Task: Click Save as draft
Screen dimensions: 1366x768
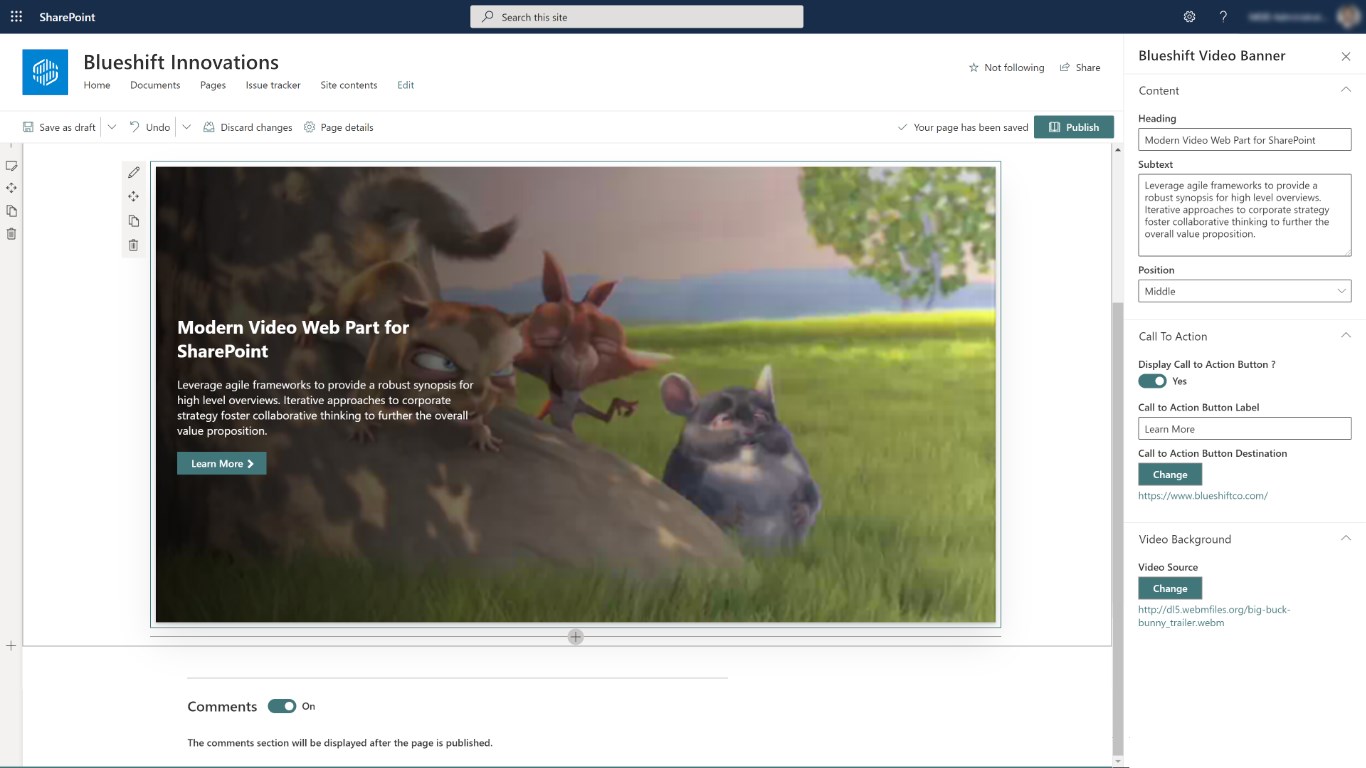Action: point(59,127)
